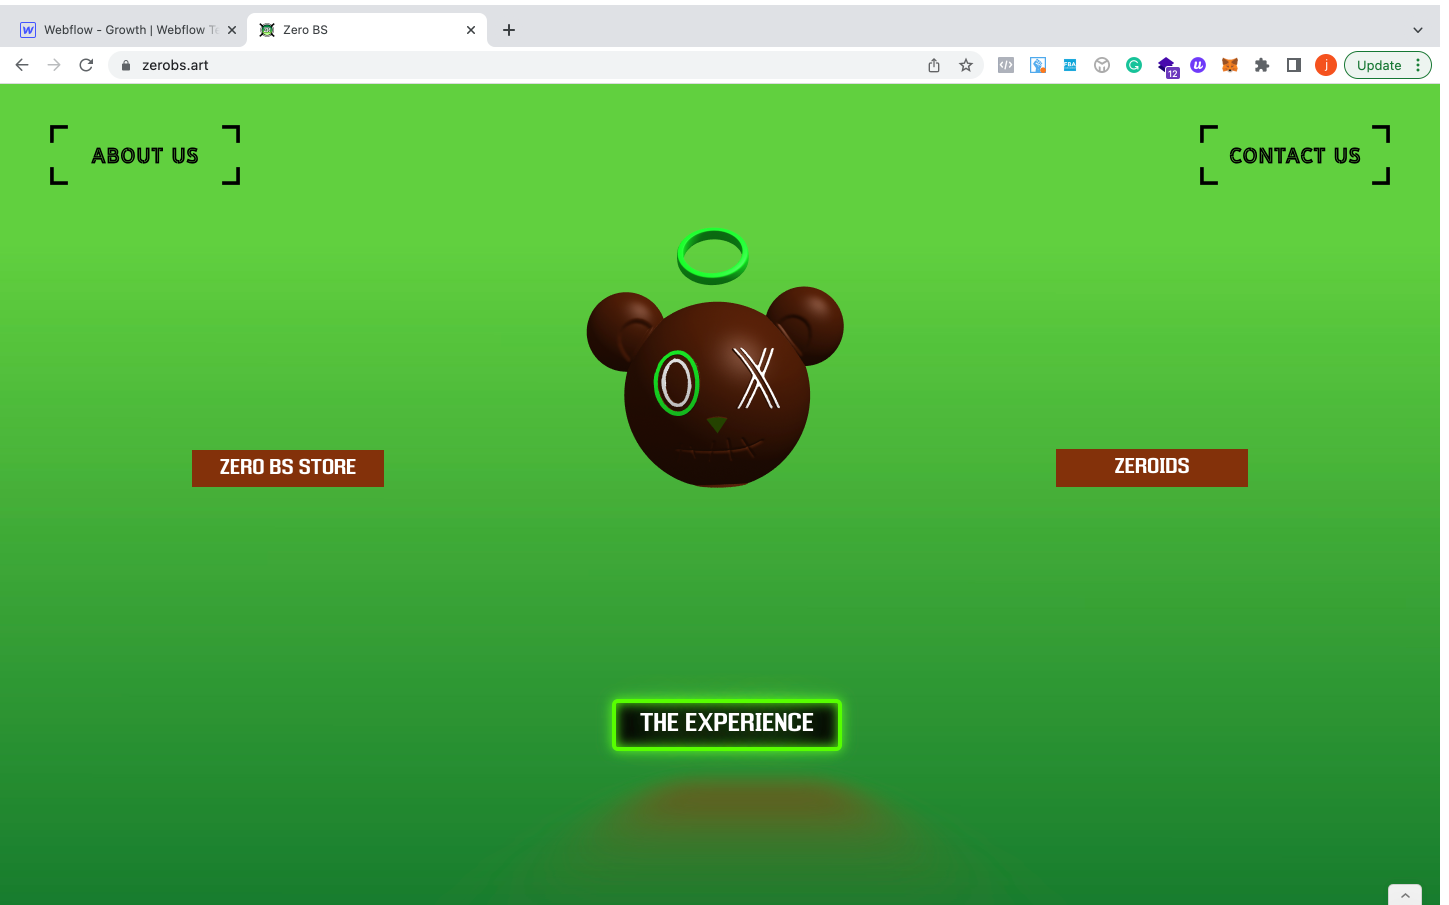Open the ZERO BS STORE button
The image size is (1449, 905).
click(288, 468)
